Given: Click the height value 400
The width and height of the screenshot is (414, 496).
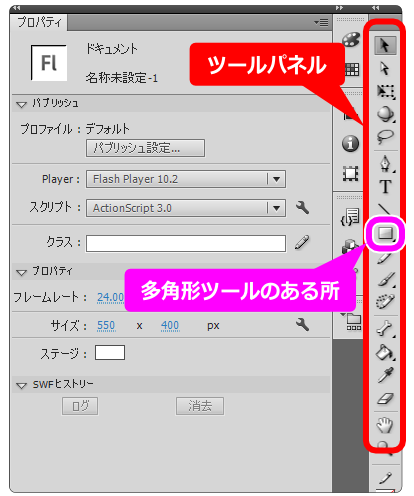Looking at the screenshot, I should 170,325.
